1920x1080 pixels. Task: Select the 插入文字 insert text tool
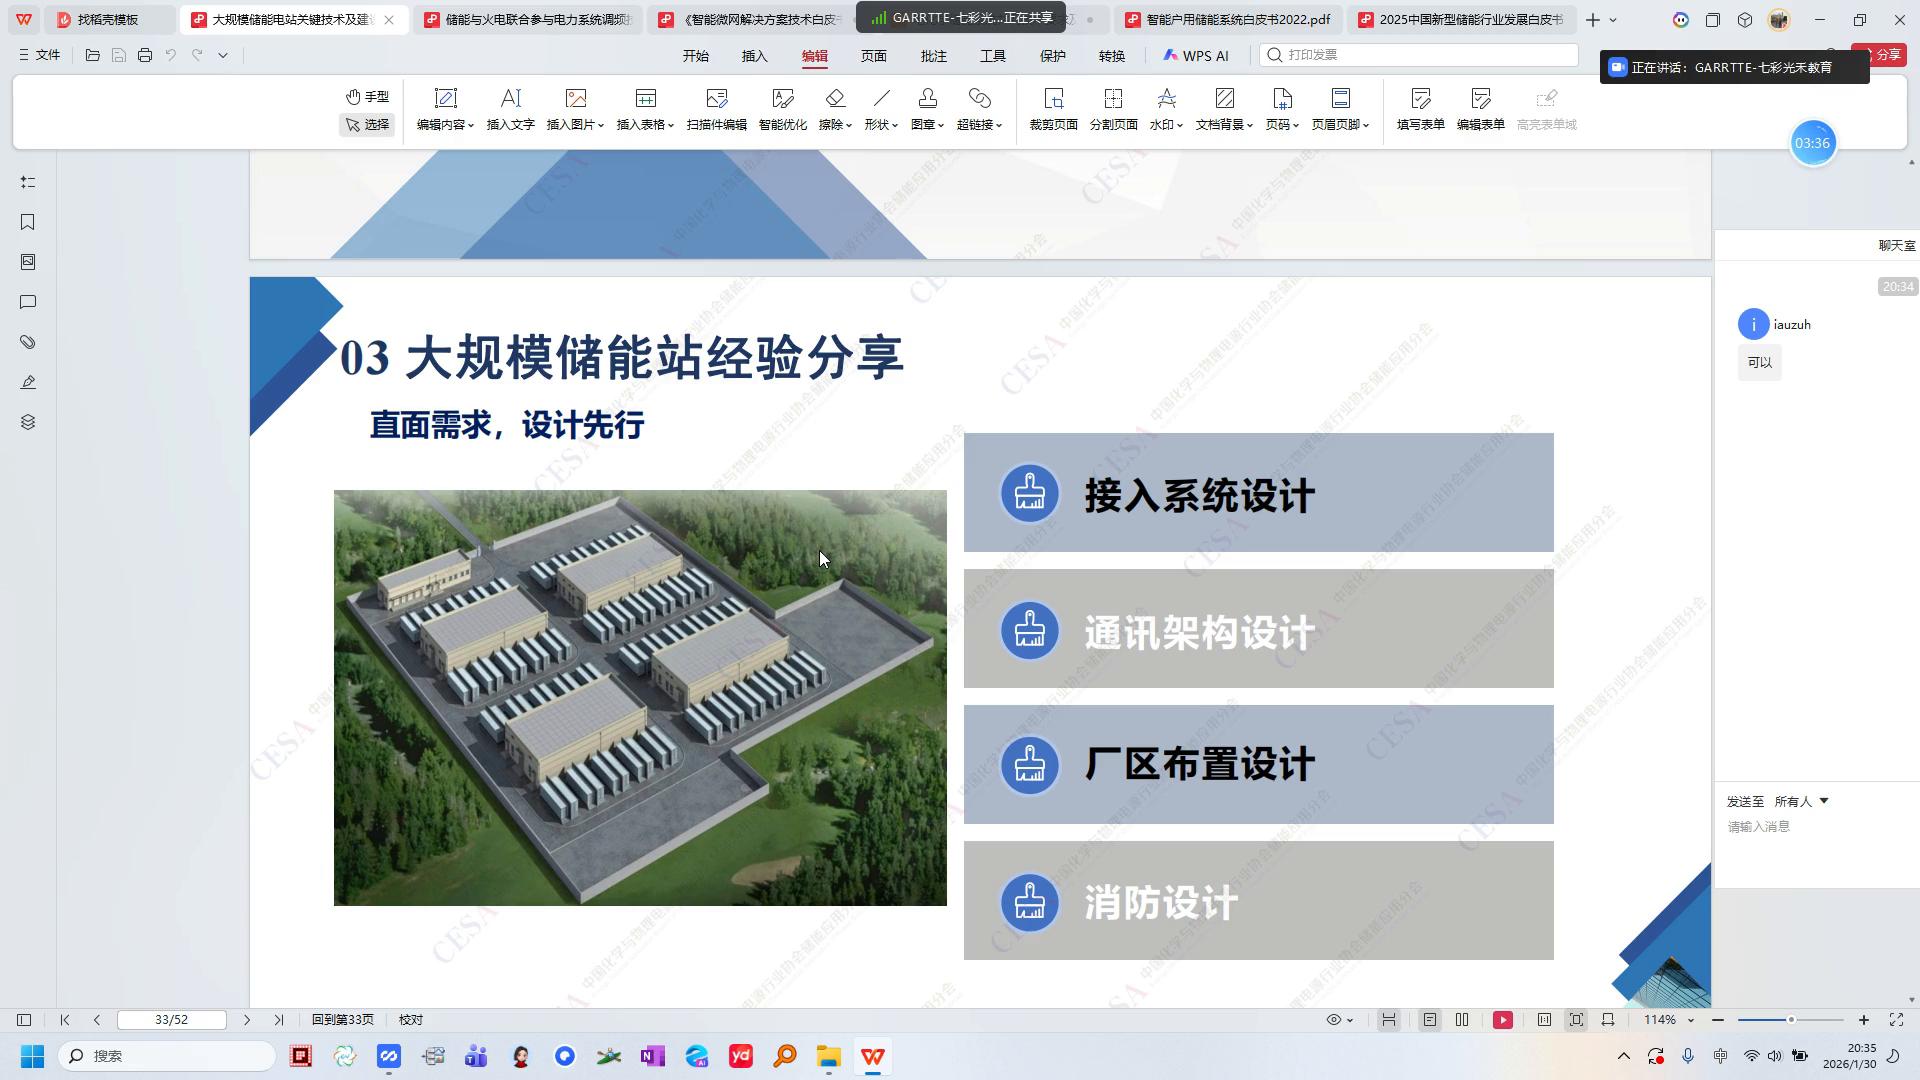(510, 108)
